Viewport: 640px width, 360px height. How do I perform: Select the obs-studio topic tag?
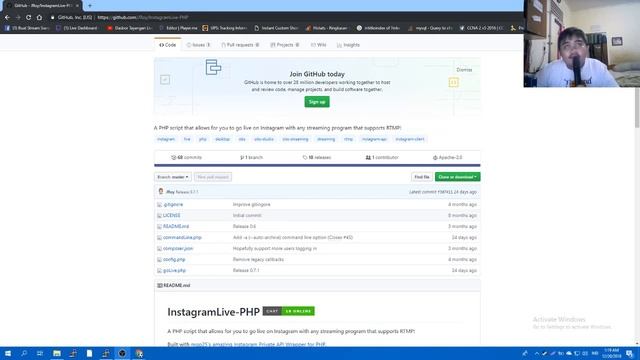[264, 139]
